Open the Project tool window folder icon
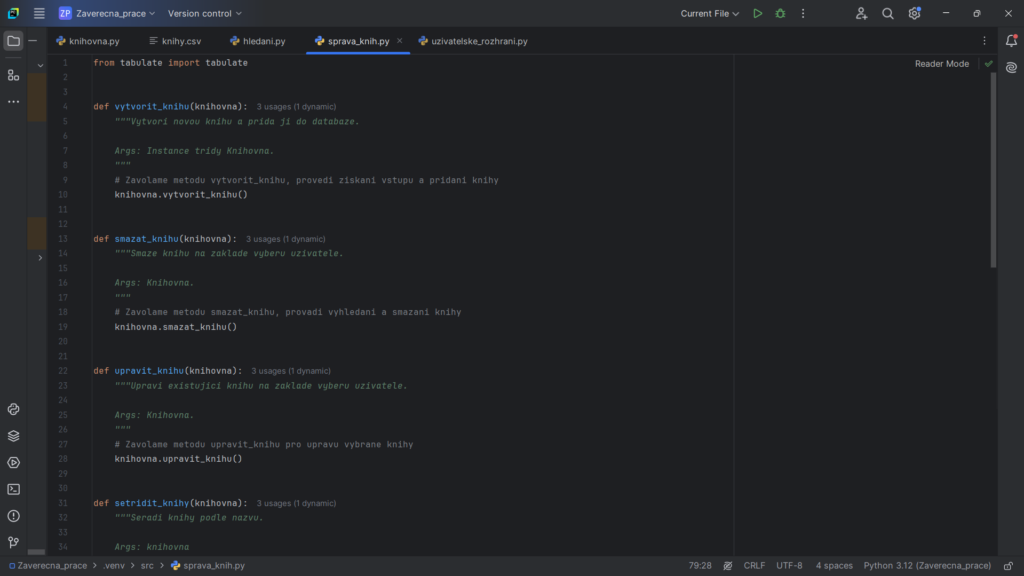 [x=13, y=41]
